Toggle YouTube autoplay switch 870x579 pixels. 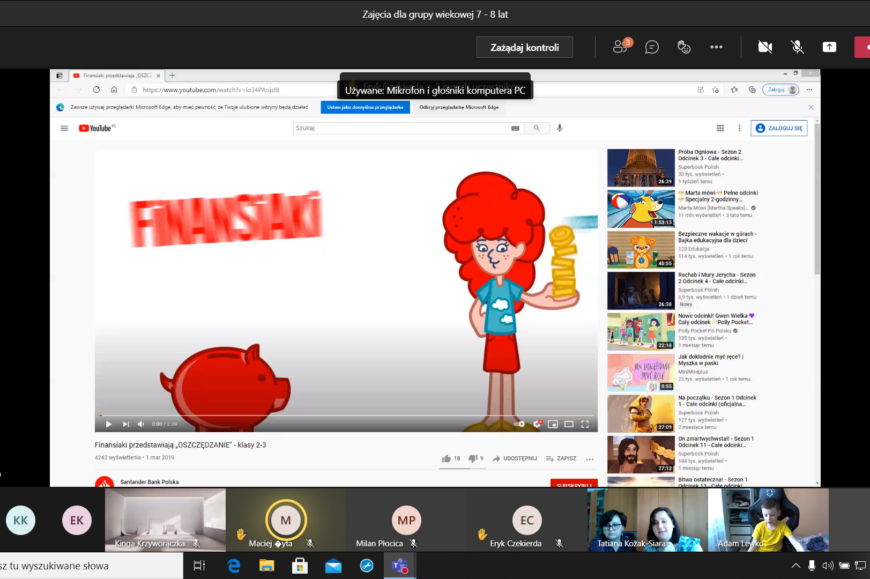(x=519, y=424)
